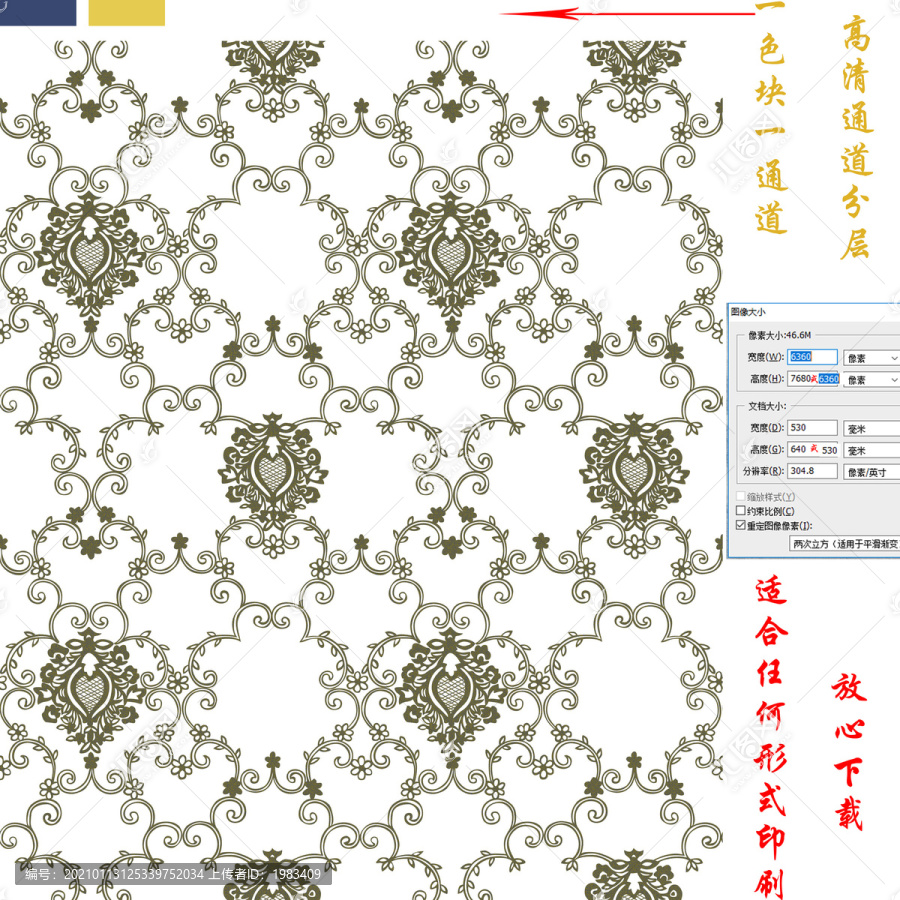The height and width of the screenshot is (900, 900).
Task: Open the 像素 unit dropdown for 宽度(W)
Action: click(871, 358)
